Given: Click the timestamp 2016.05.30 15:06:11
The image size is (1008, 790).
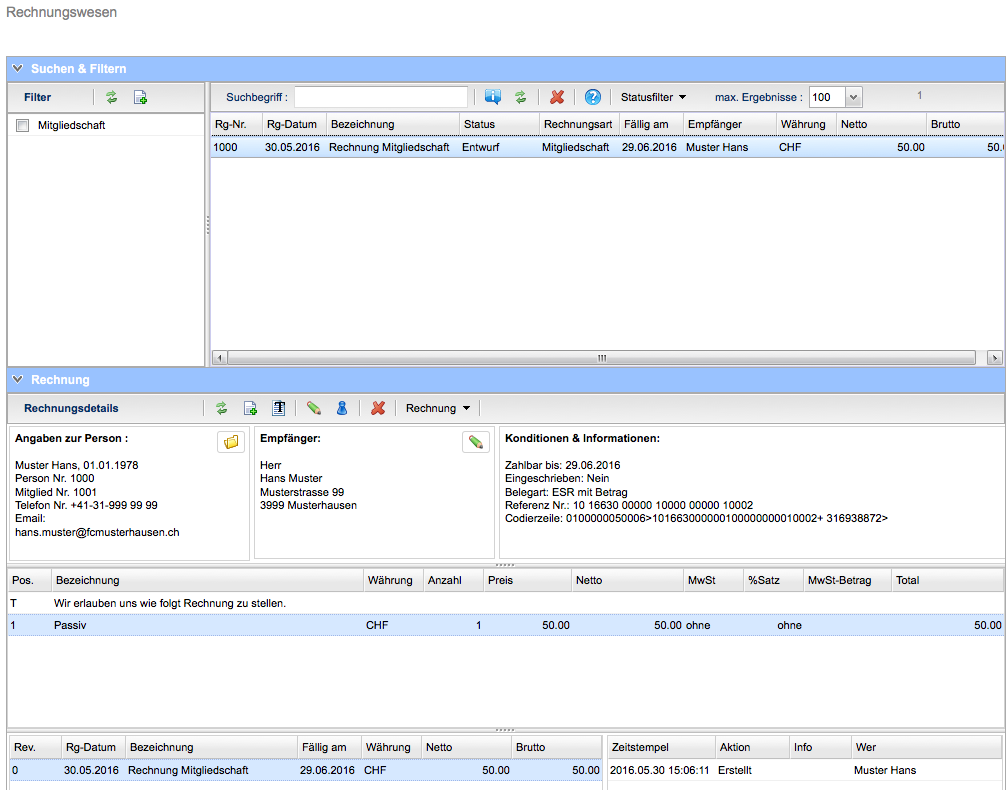Looking at the screenshot, I should click(x=660, y=770).
